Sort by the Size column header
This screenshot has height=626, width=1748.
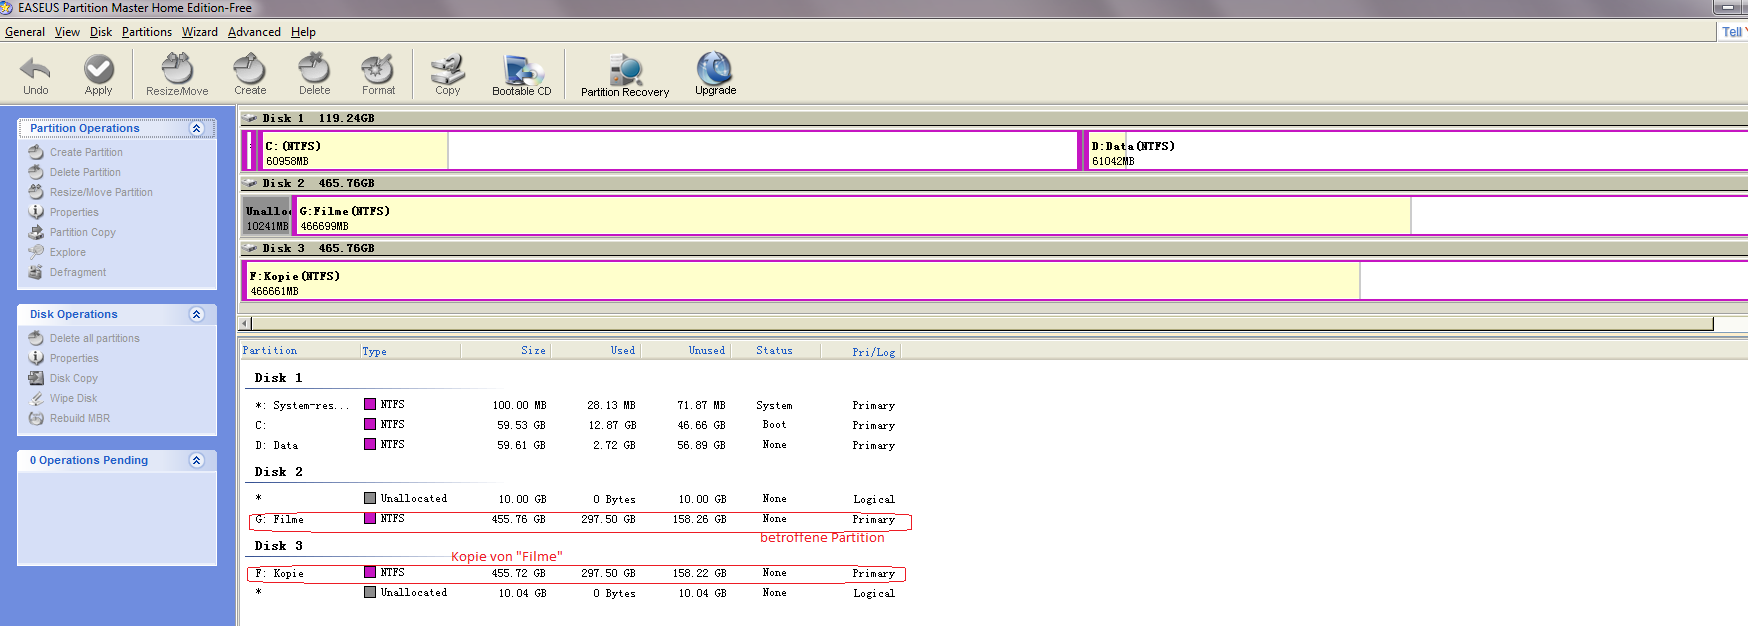505,351
